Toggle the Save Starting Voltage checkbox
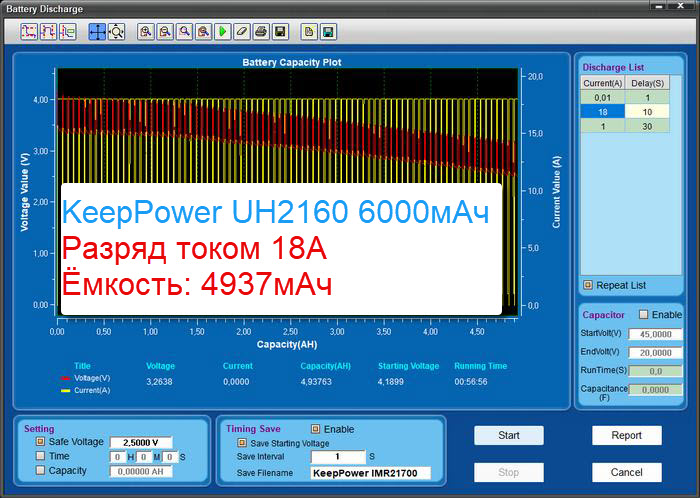This screenshot has height=498, width=700. pyautogui.click(x=241, y=442)
